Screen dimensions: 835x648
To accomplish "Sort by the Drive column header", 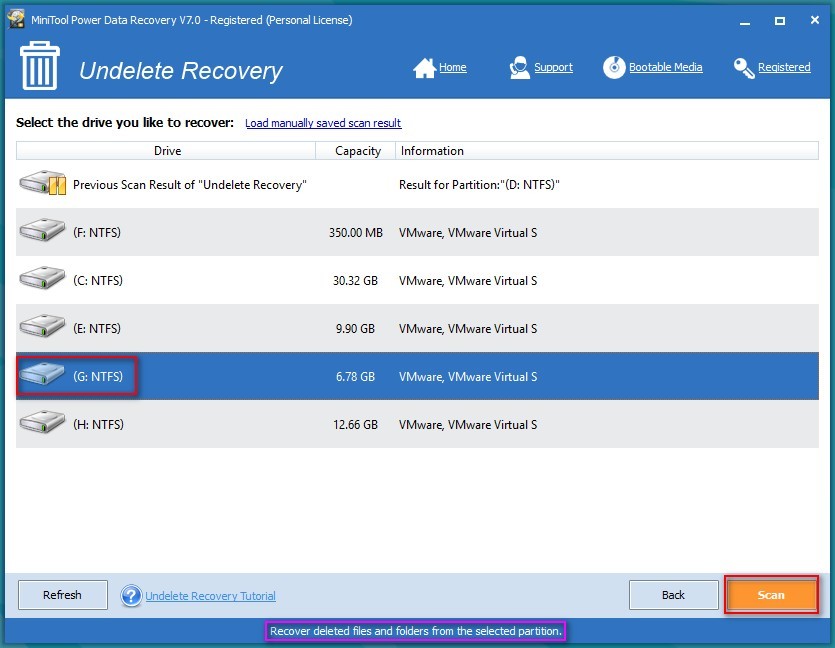I will [x=166, y=151].
